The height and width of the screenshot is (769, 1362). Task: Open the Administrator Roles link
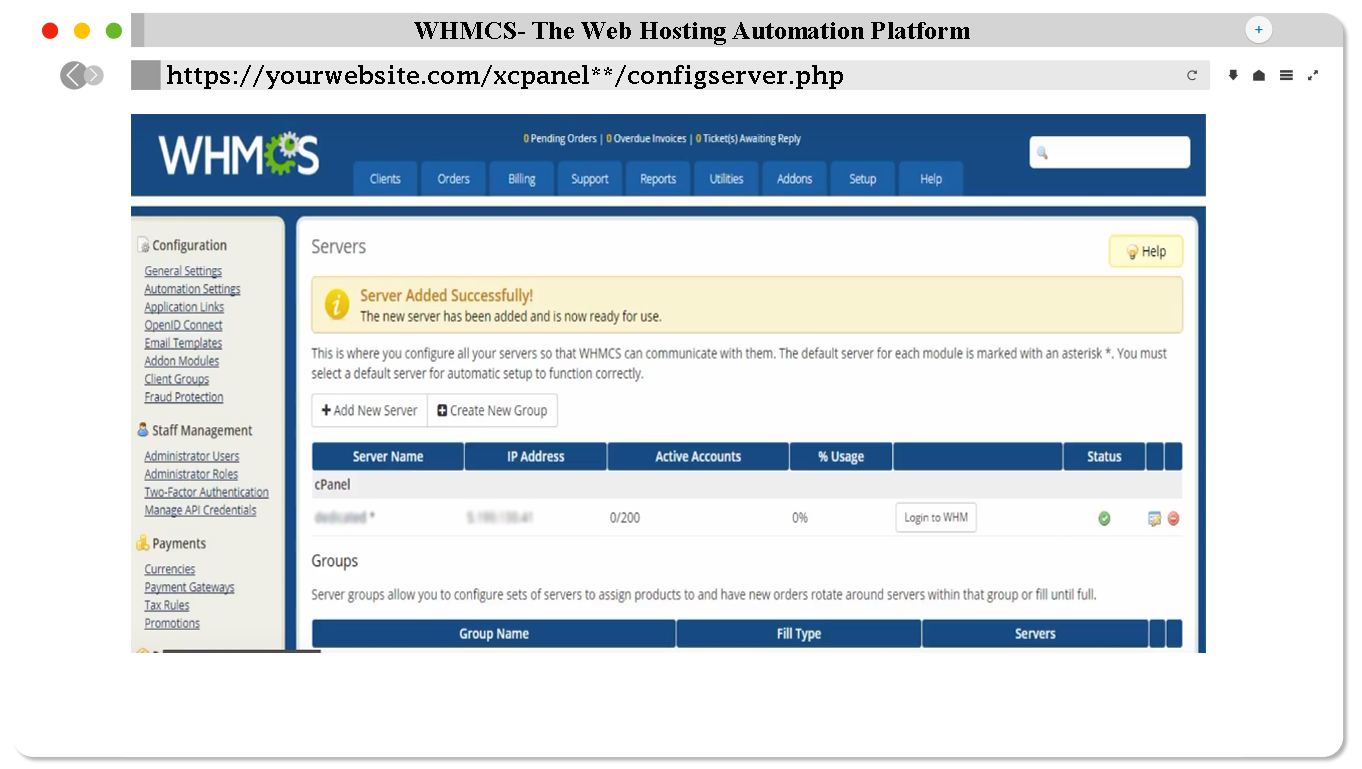click(191, 474)
